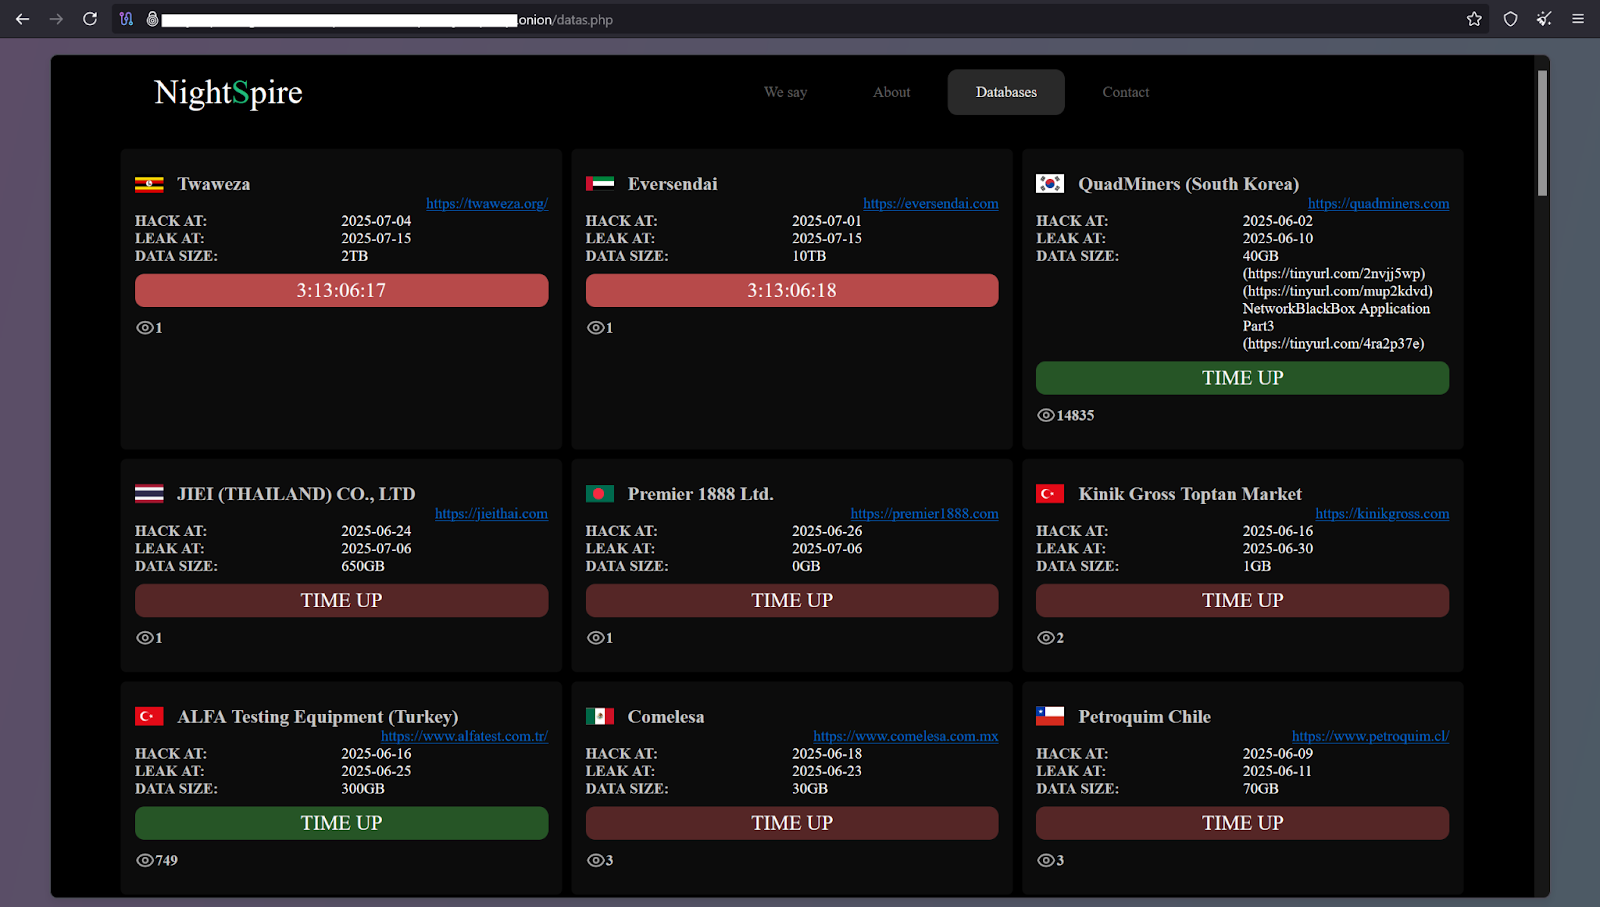
Task: Click the ALFA Testing Equipment (Turkey) title
Action: tap(318, 716)
